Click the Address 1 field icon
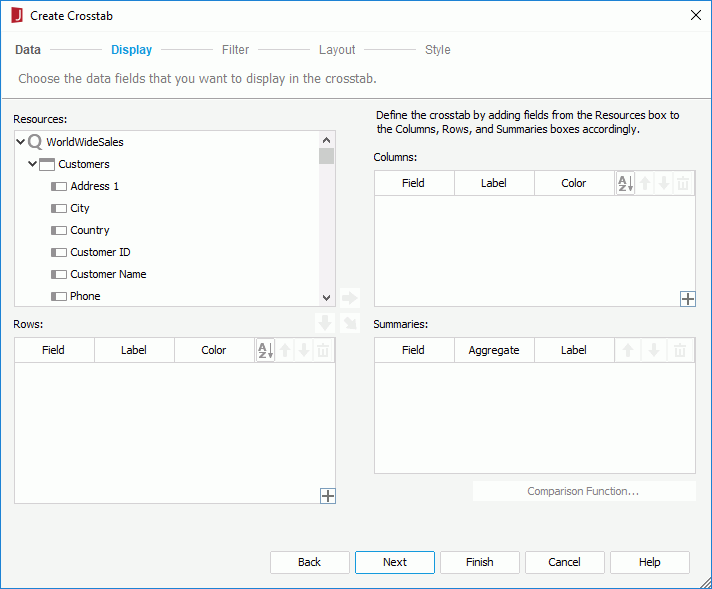This screenshot has width=712, height=589. [59, 187]
